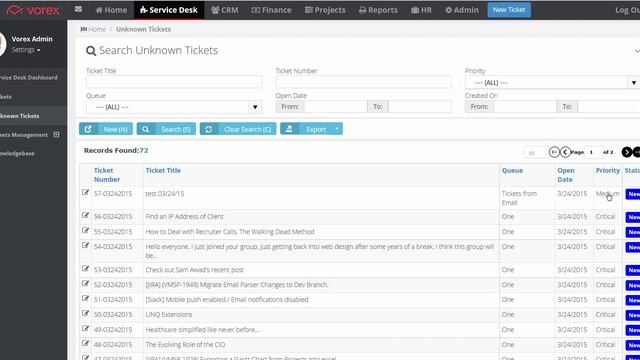Screen dimensions: 640x360
Task: Click the New (N) button
Action: [x=106, y=129]
